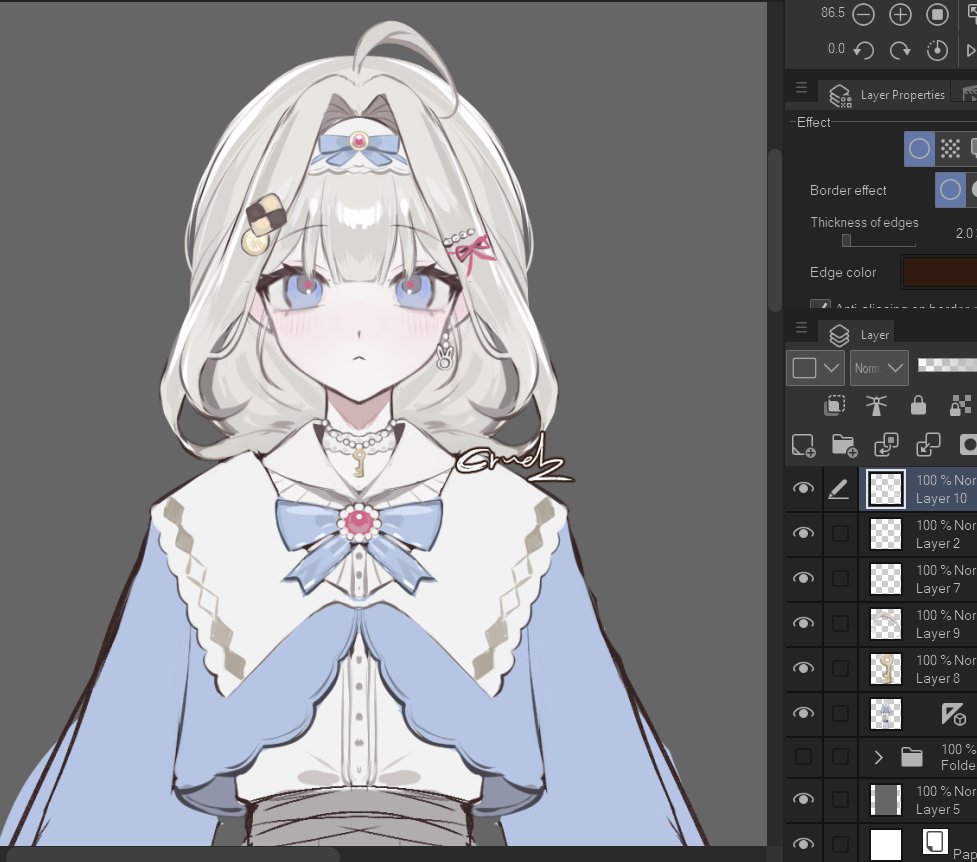
Task: Click the New Raster Layer icon
Action: coord(803,446)
